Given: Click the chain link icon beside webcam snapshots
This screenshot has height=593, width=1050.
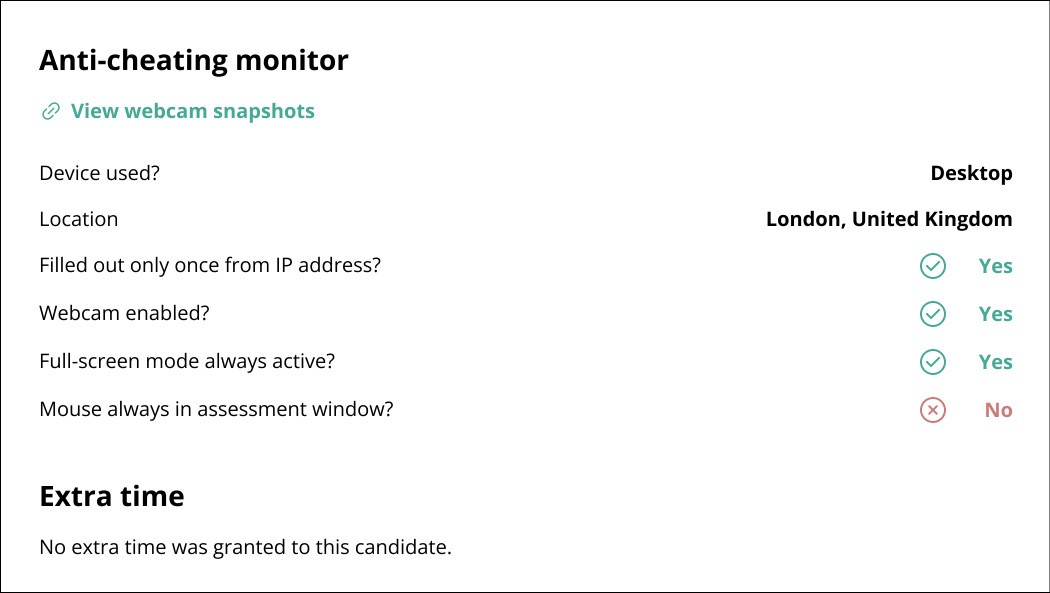Looking at the screenshot, I should point(51,111).
